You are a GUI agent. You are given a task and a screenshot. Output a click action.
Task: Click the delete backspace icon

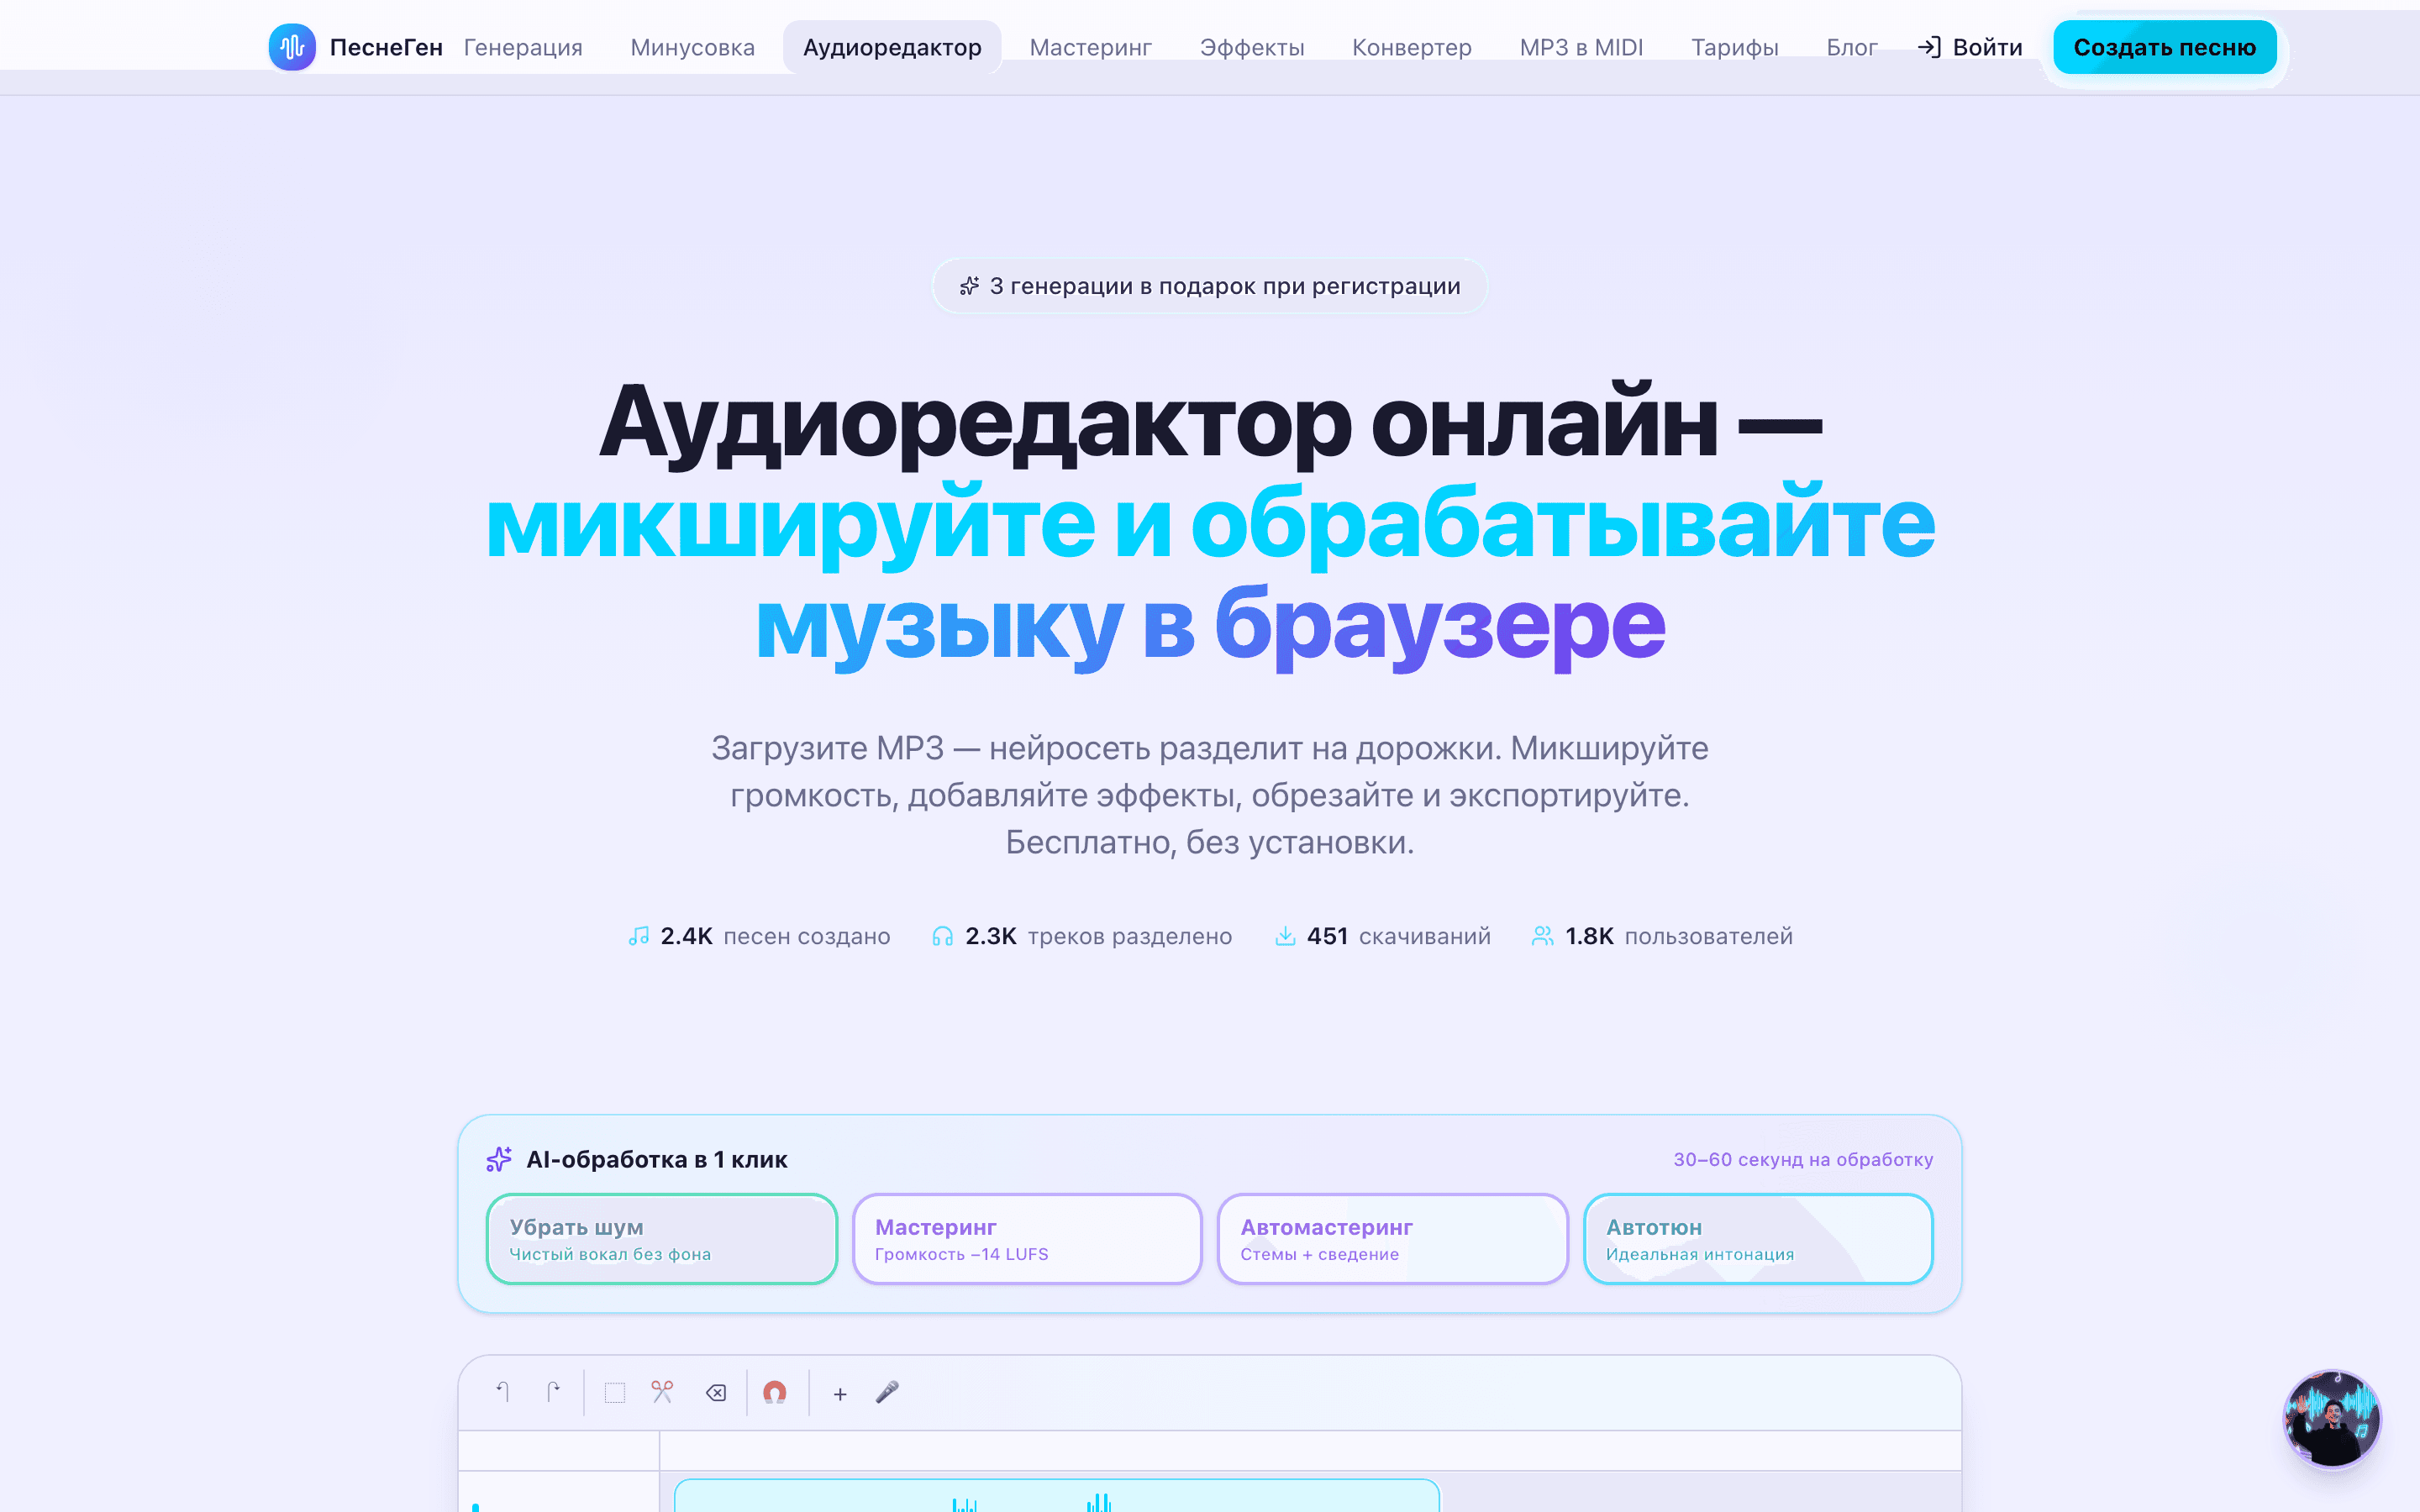[x=716, y=1392]
